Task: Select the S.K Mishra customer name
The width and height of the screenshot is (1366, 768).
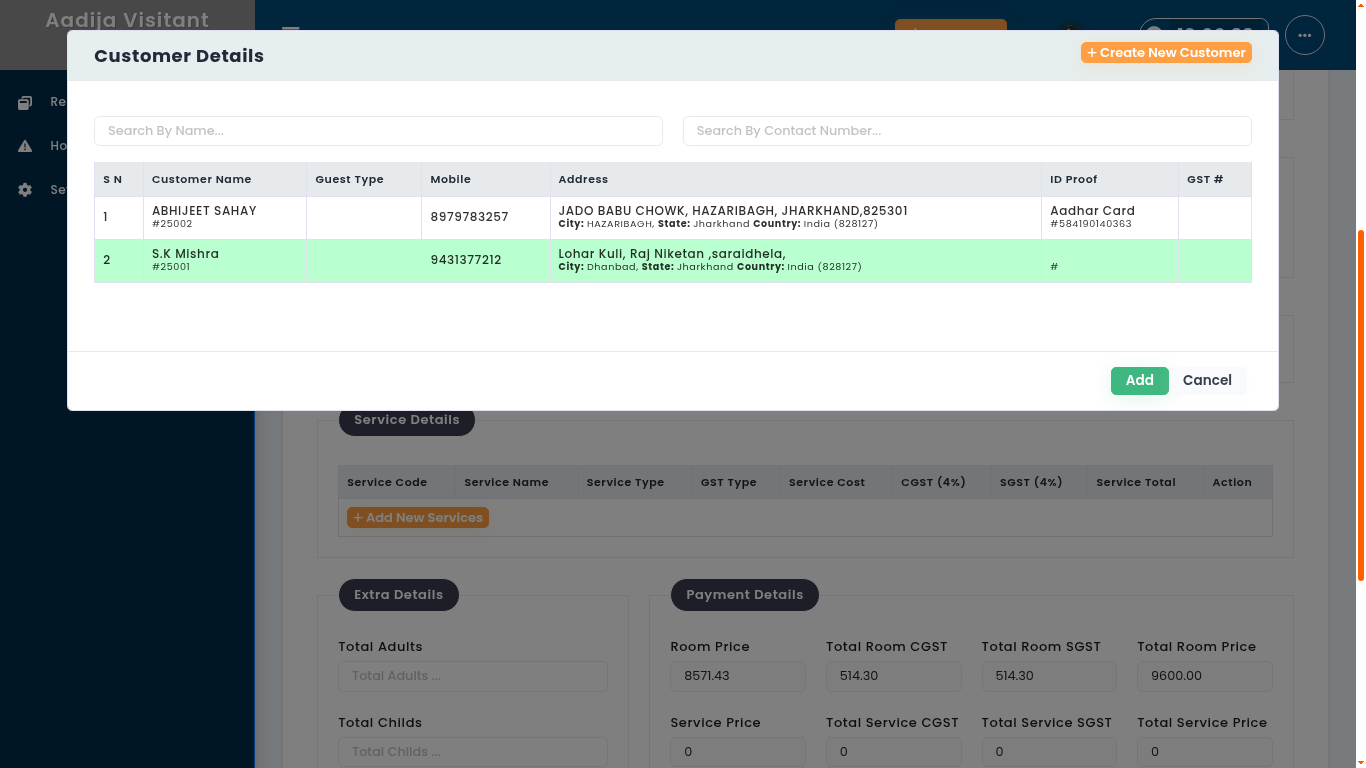Action: pyautogui.click(x=185, y=254)
